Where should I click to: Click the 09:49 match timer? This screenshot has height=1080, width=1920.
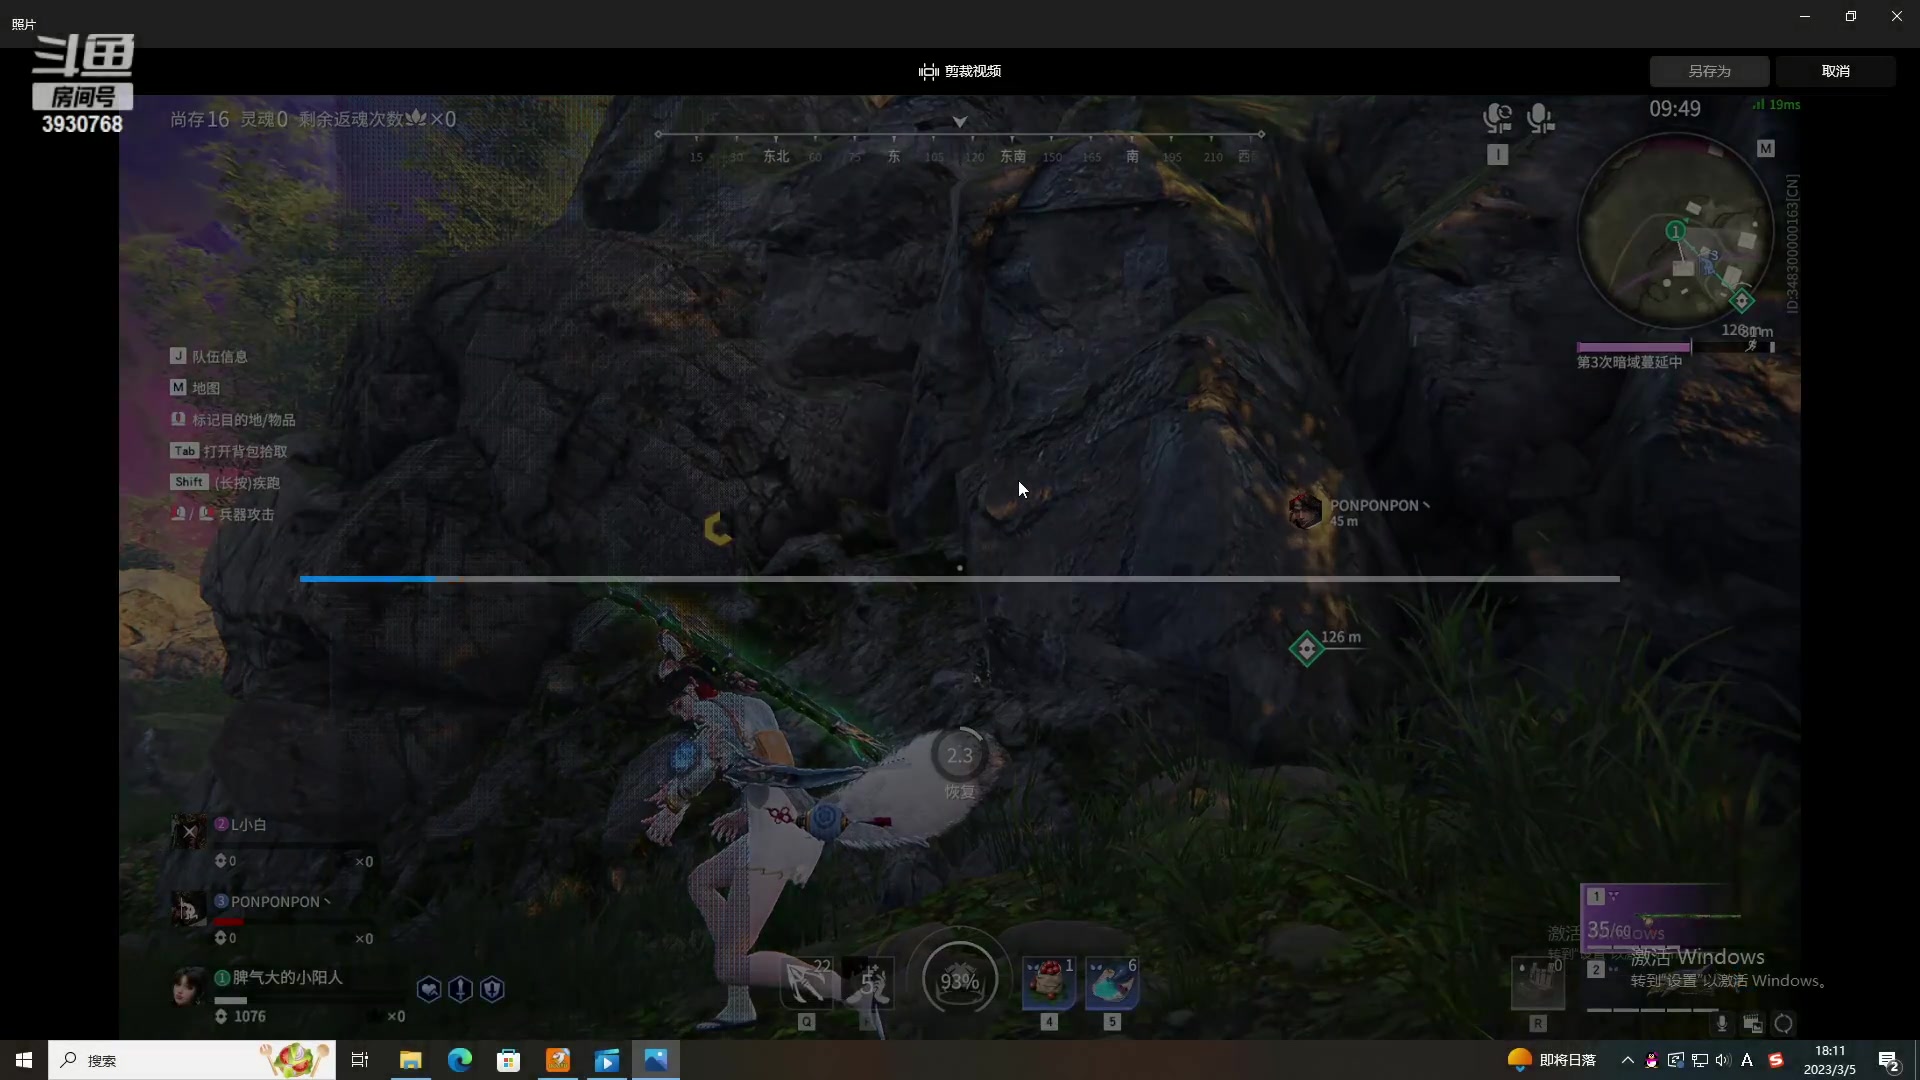coord(1675,109)
